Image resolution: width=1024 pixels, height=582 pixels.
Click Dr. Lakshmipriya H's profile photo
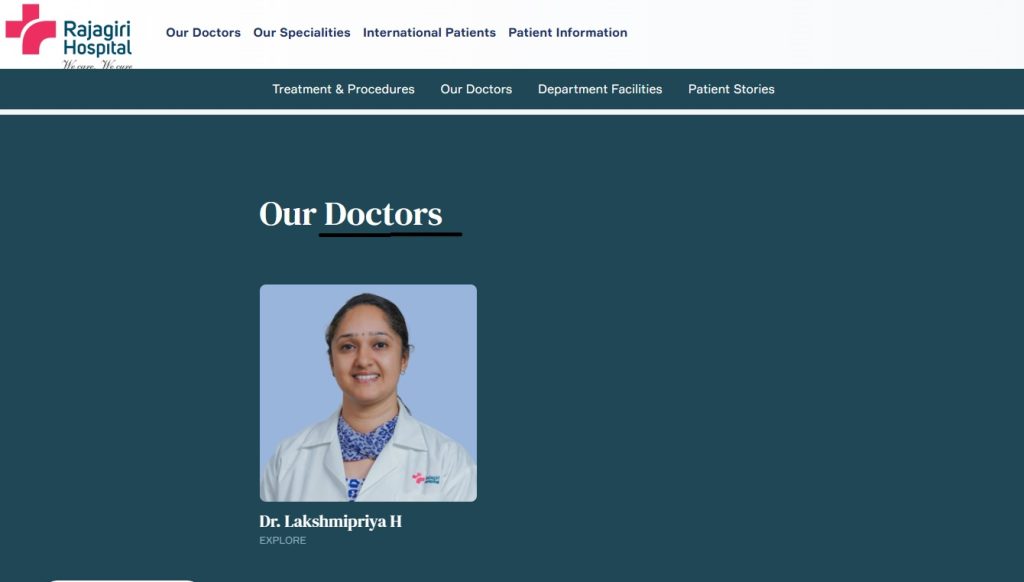tap(368, 393)
